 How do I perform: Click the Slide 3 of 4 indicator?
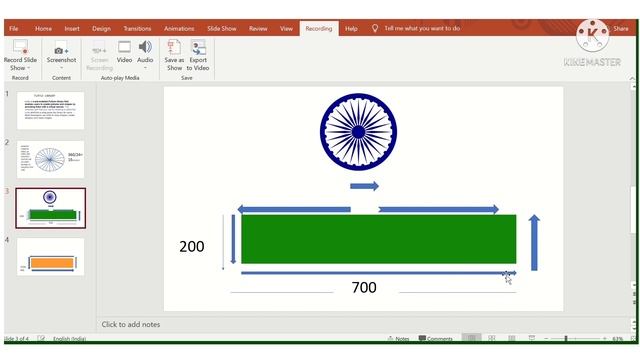16,339
